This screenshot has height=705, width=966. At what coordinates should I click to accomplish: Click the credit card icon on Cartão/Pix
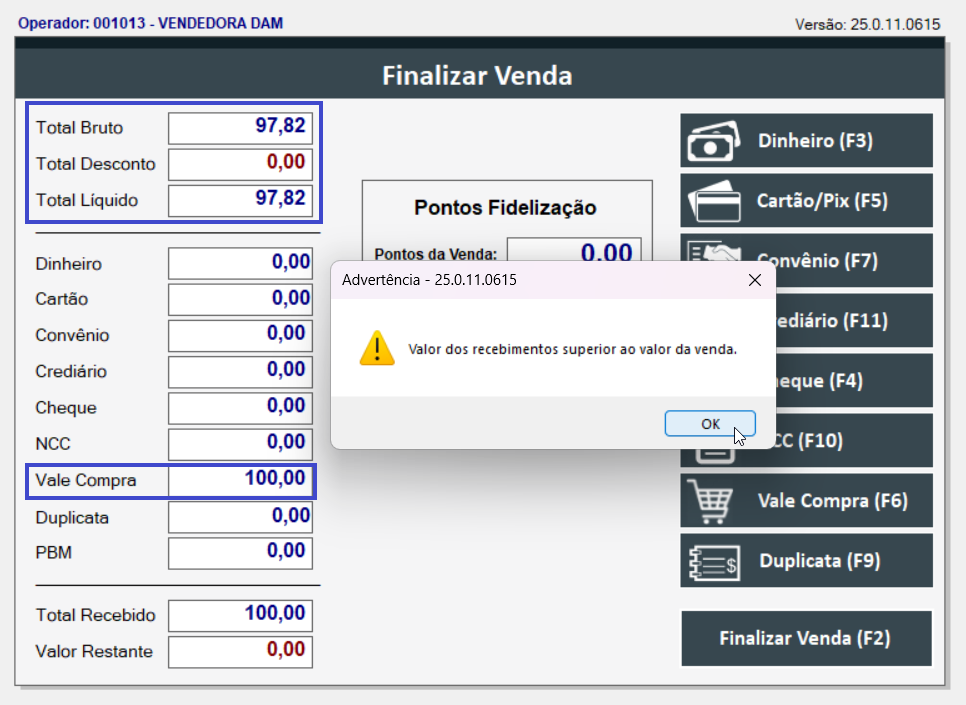click(x=714, y=201)
